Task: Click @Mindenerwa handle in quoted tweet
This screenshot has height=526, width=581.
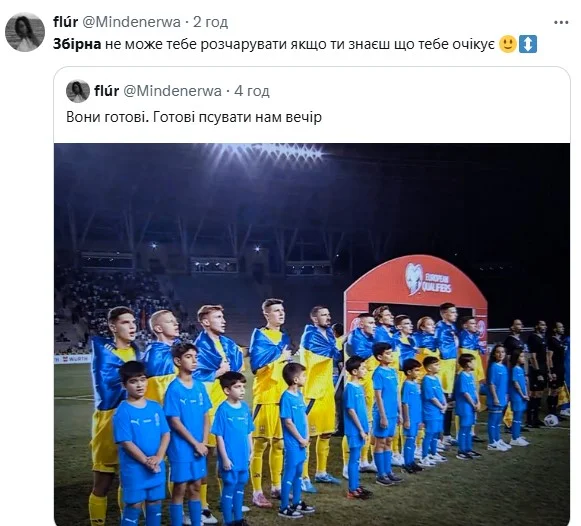Action: (x=172, y=91)
